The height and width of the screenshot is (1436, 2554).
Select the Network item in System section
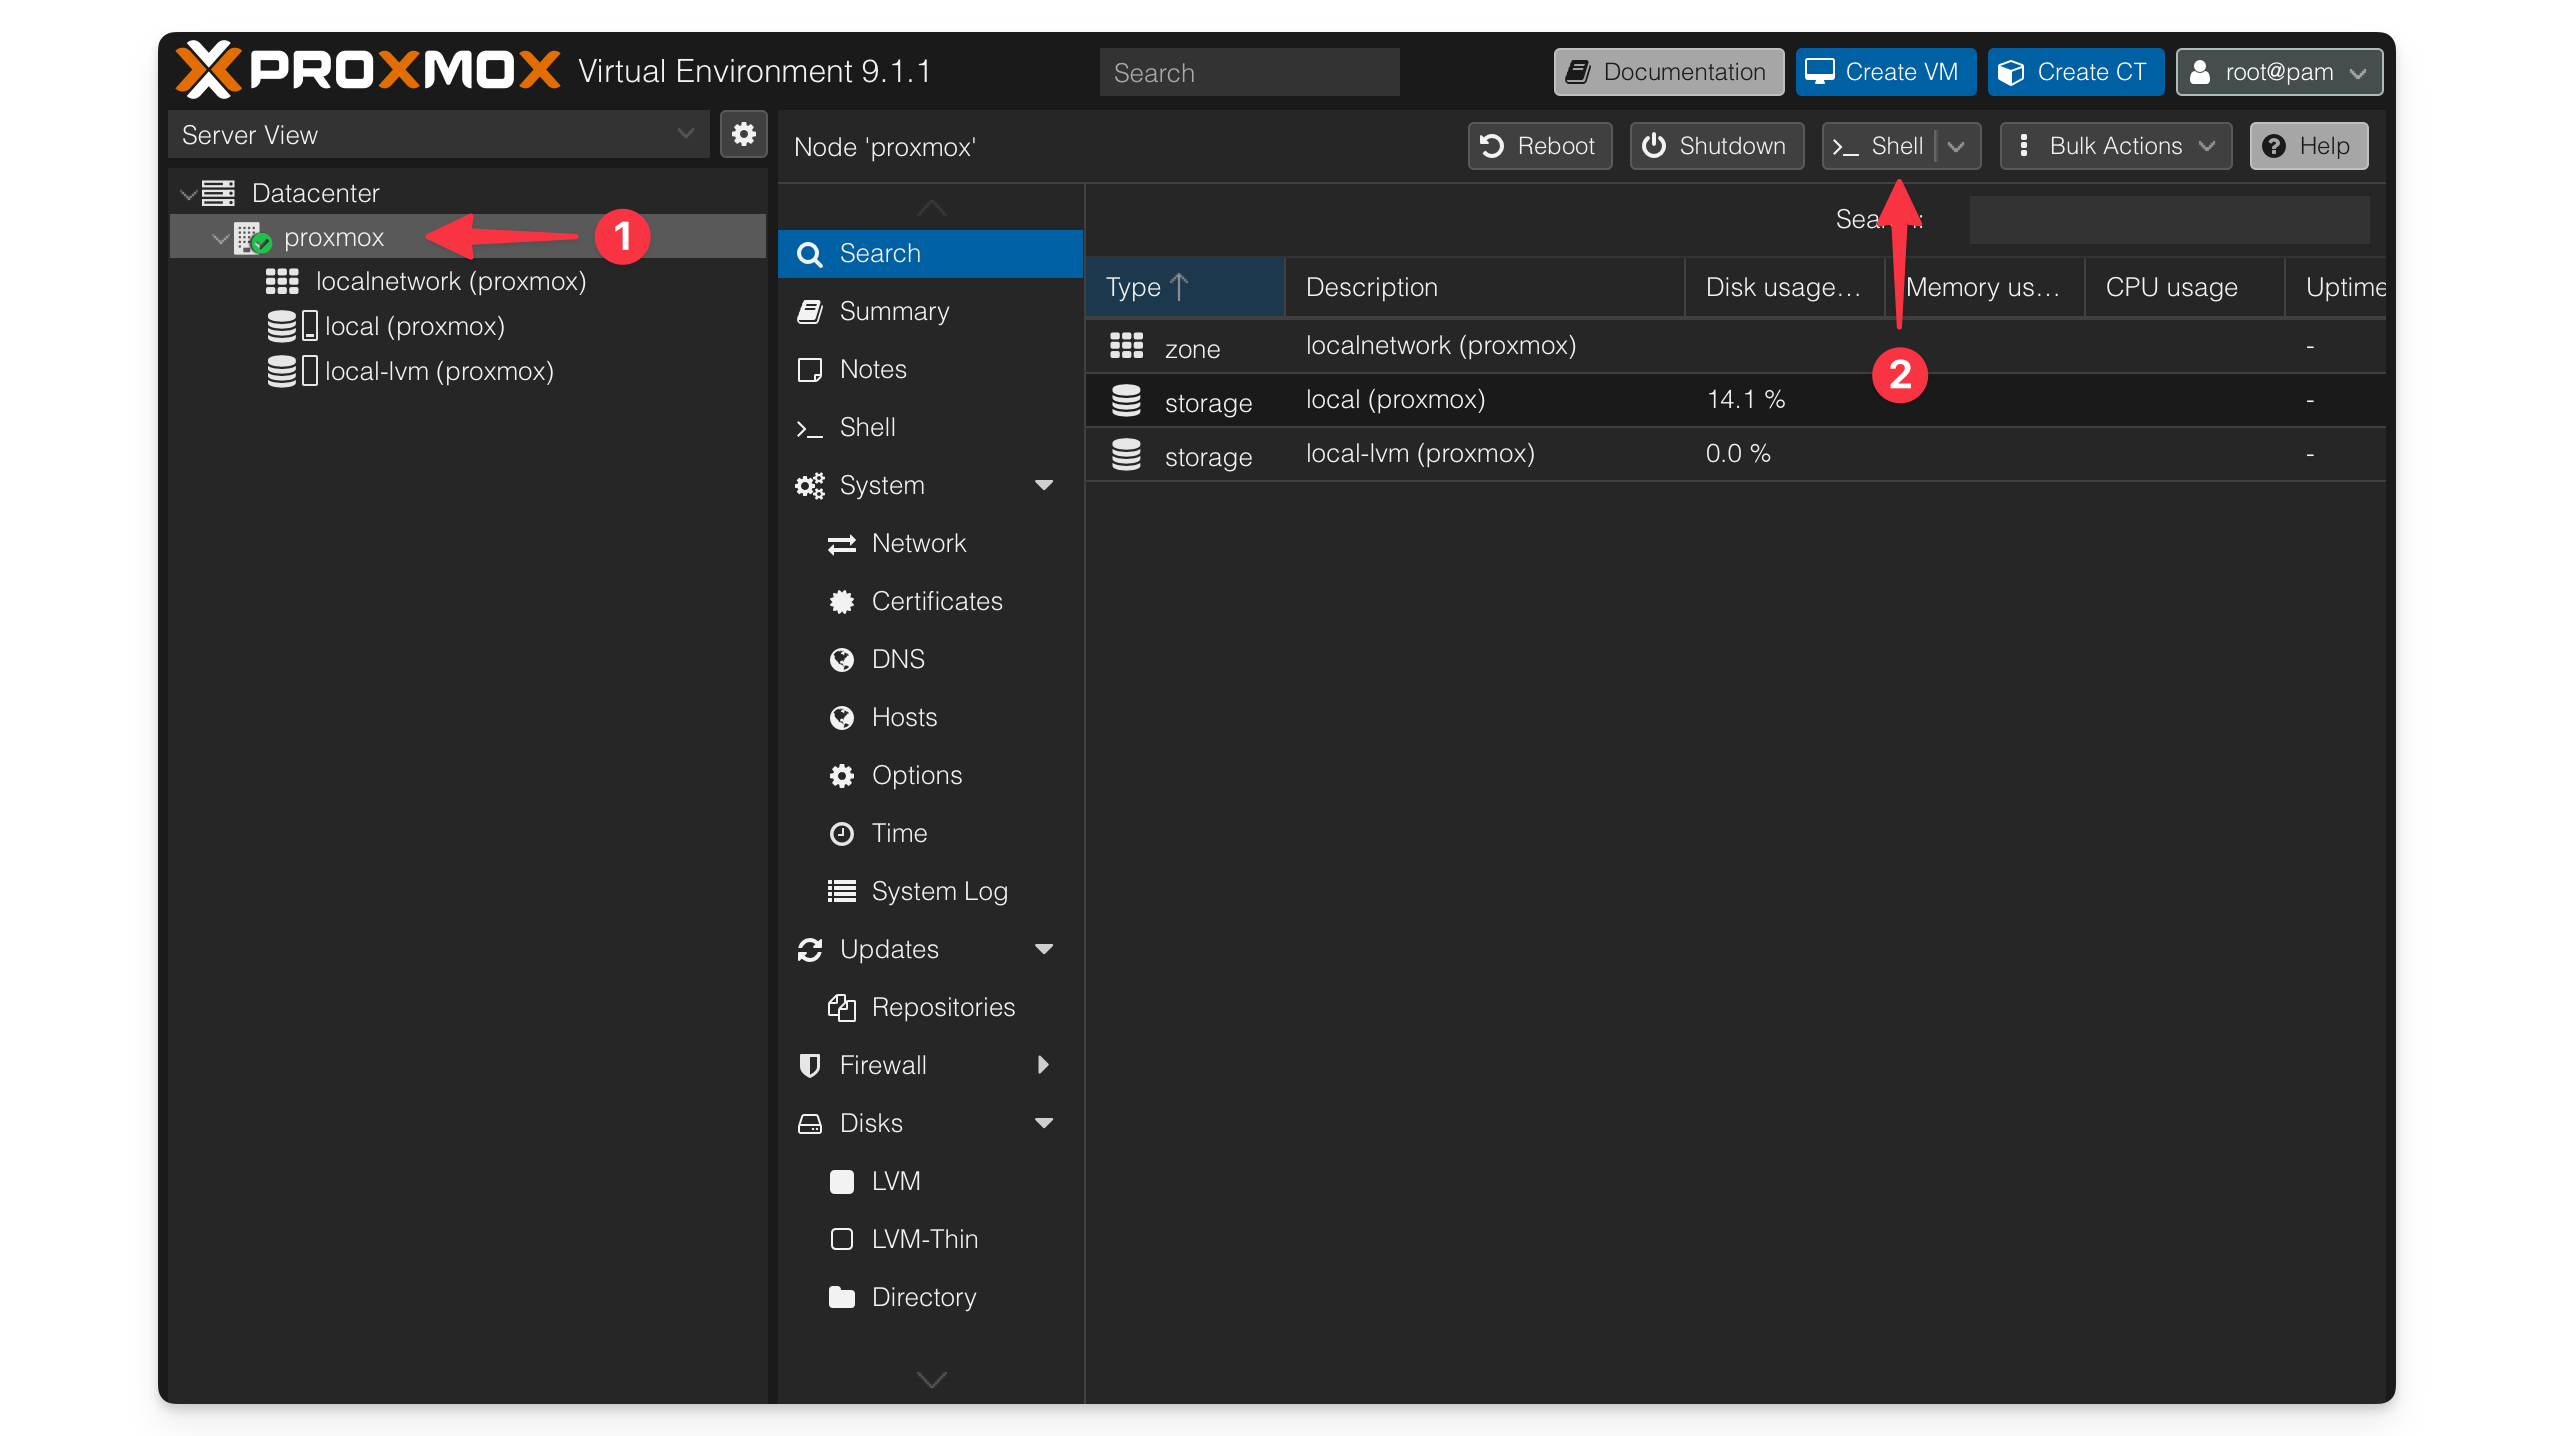click(919, 543)
